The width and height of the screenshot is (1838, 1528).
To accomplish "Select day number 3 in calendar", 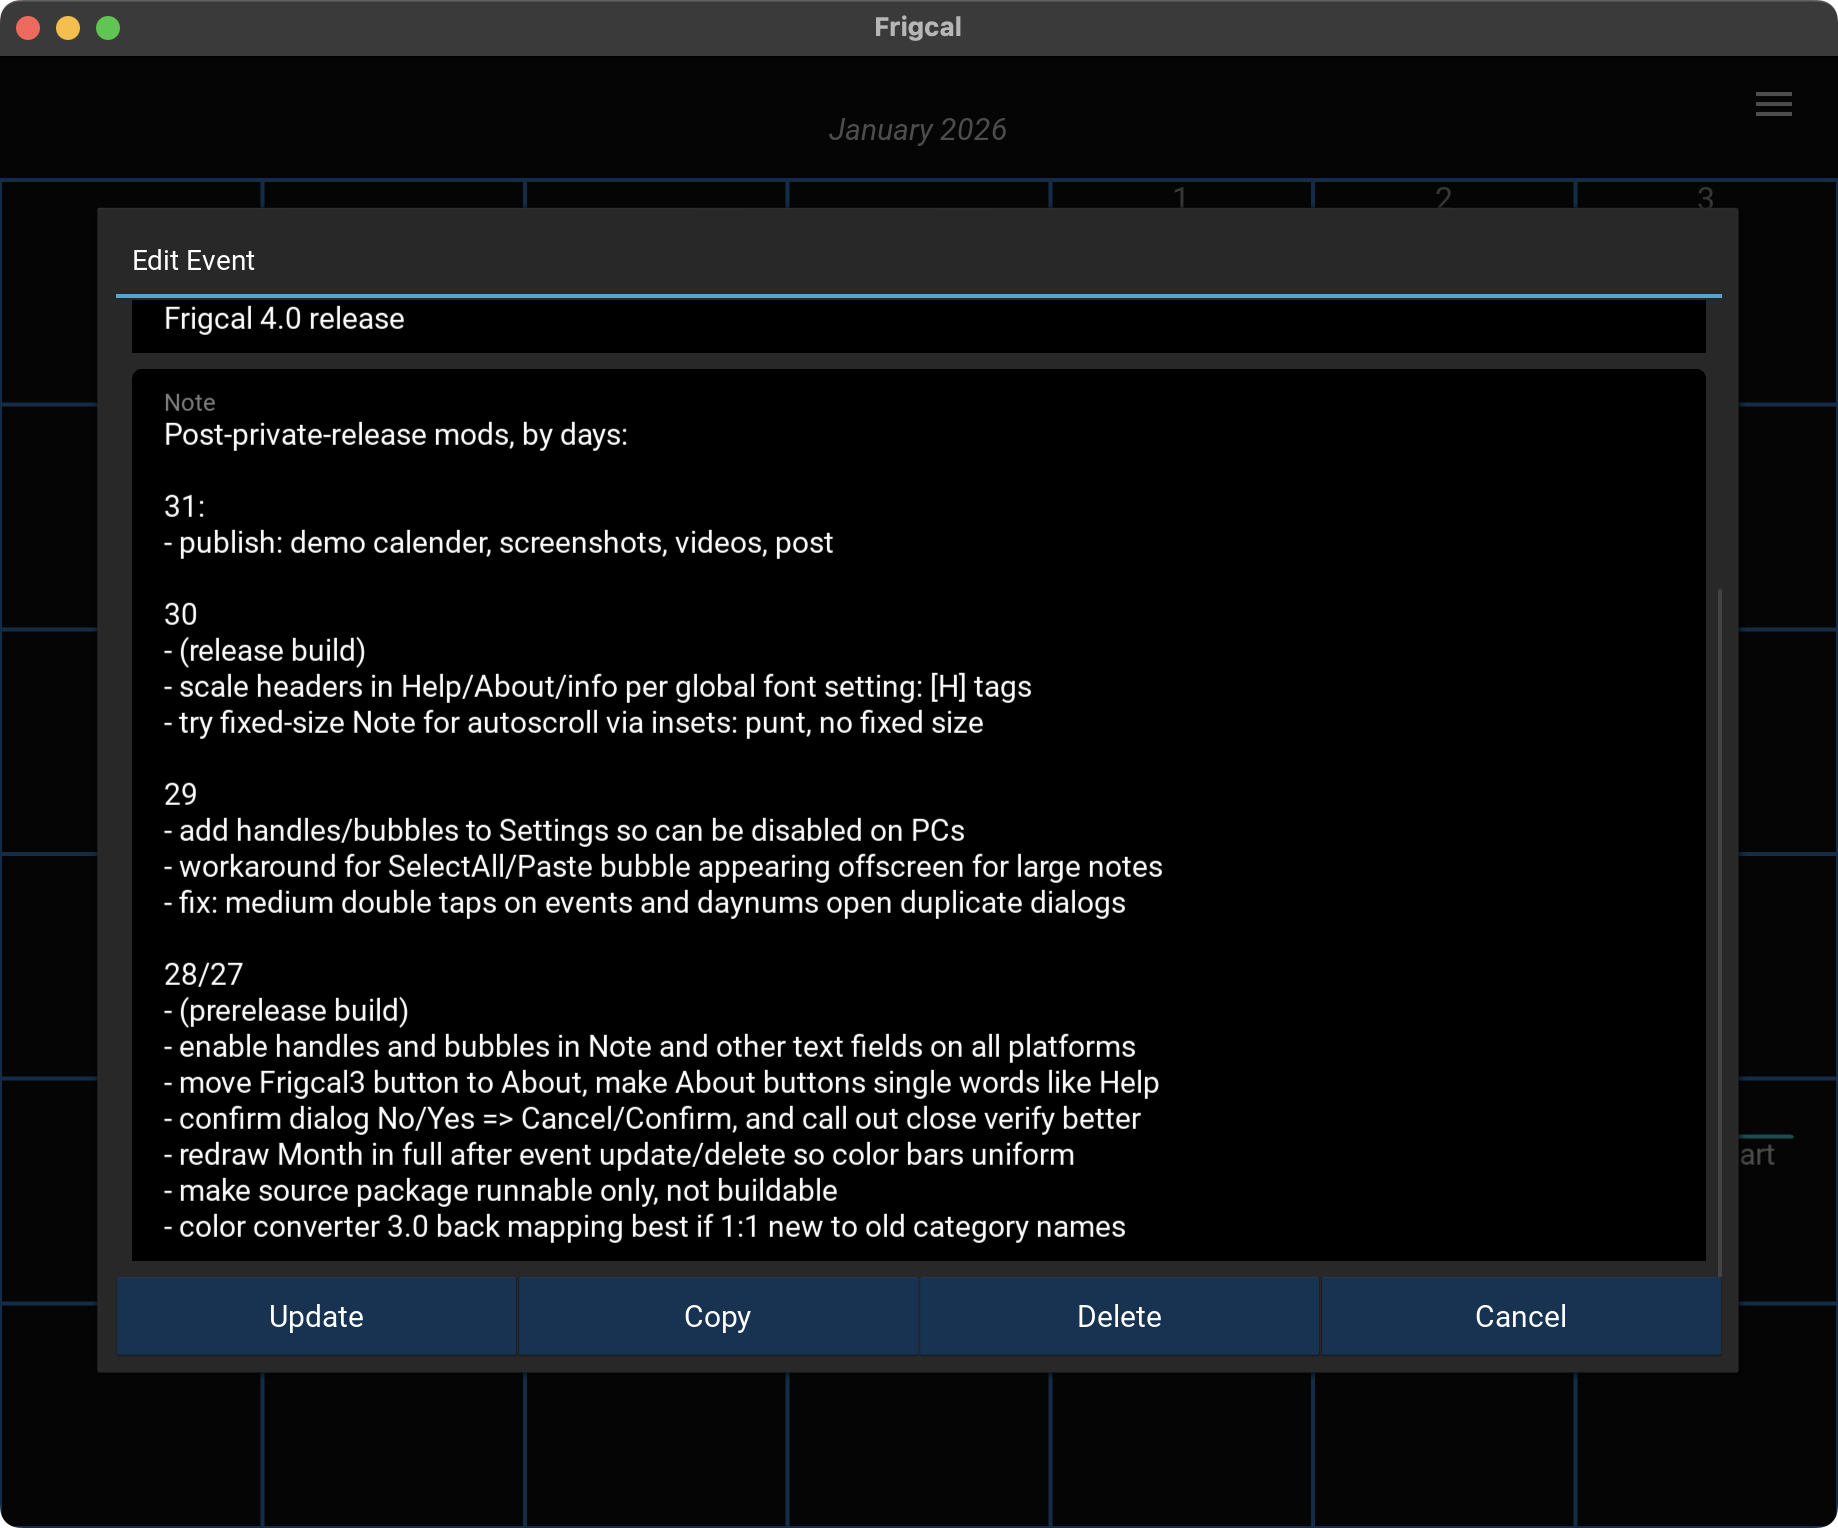I will point(1705,197).
